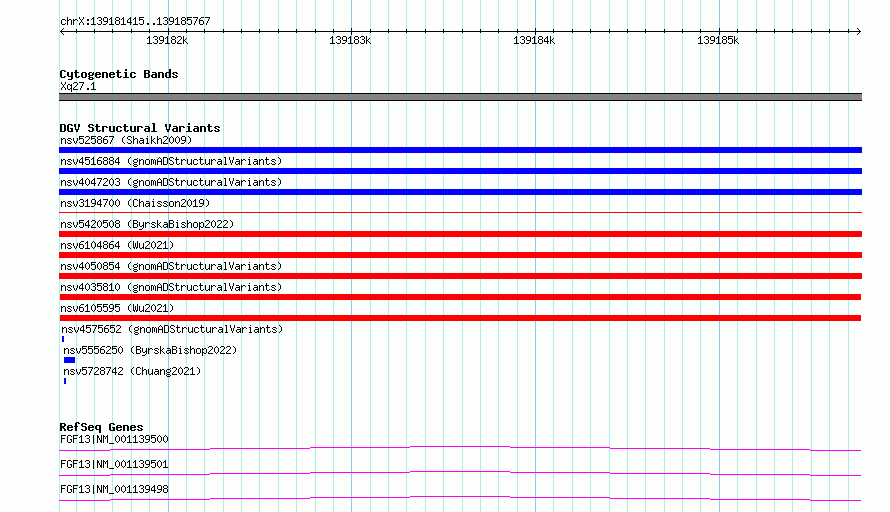Open nsv5420508 (ByrskaBishop2022) label
This screenshot has width=890, height=512.
point(147,224)
